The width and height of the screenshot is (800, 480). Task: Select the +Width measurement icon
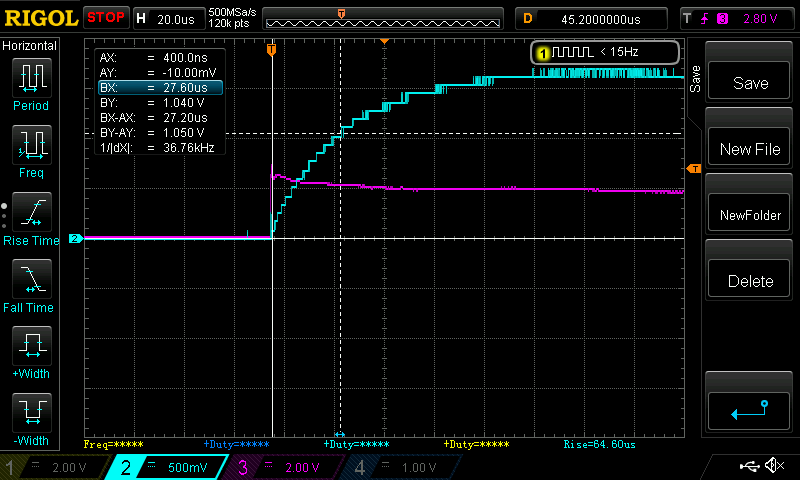[32, 351]
